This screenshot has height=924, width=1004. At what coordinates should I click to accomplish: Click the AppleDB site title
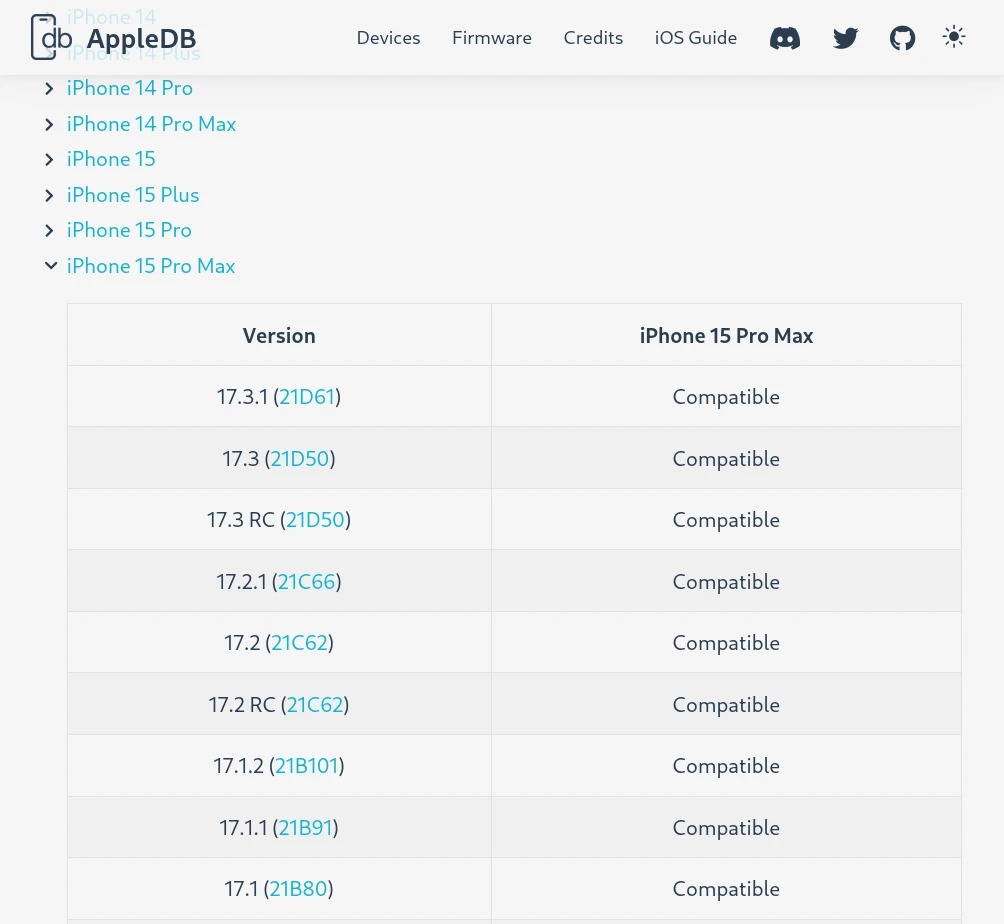[142, 38]
